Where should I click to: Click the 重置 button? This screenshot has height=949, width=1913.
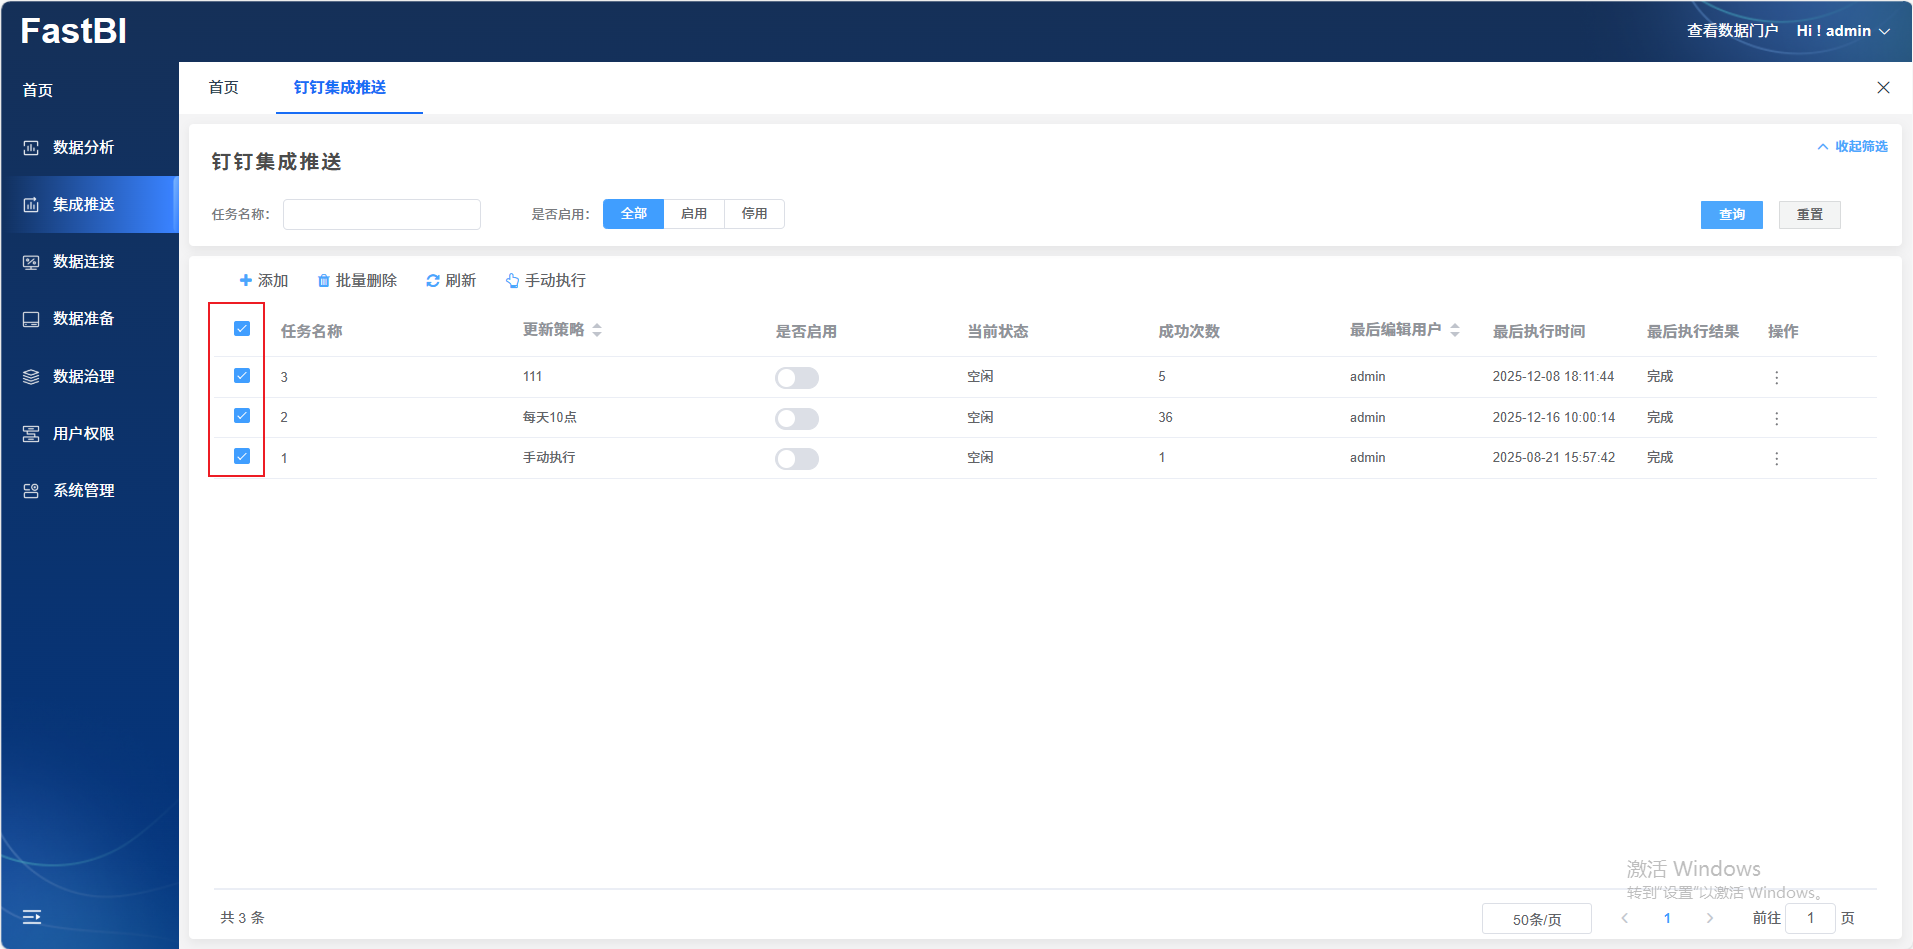(x=1809, y=215)
